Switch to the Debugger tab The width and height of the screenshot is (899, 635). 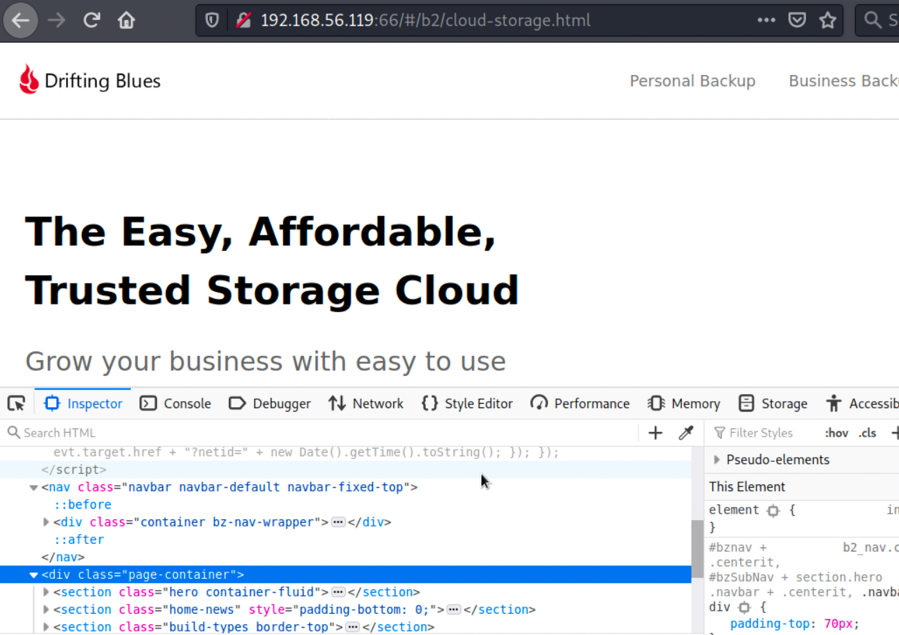point(269,403)
